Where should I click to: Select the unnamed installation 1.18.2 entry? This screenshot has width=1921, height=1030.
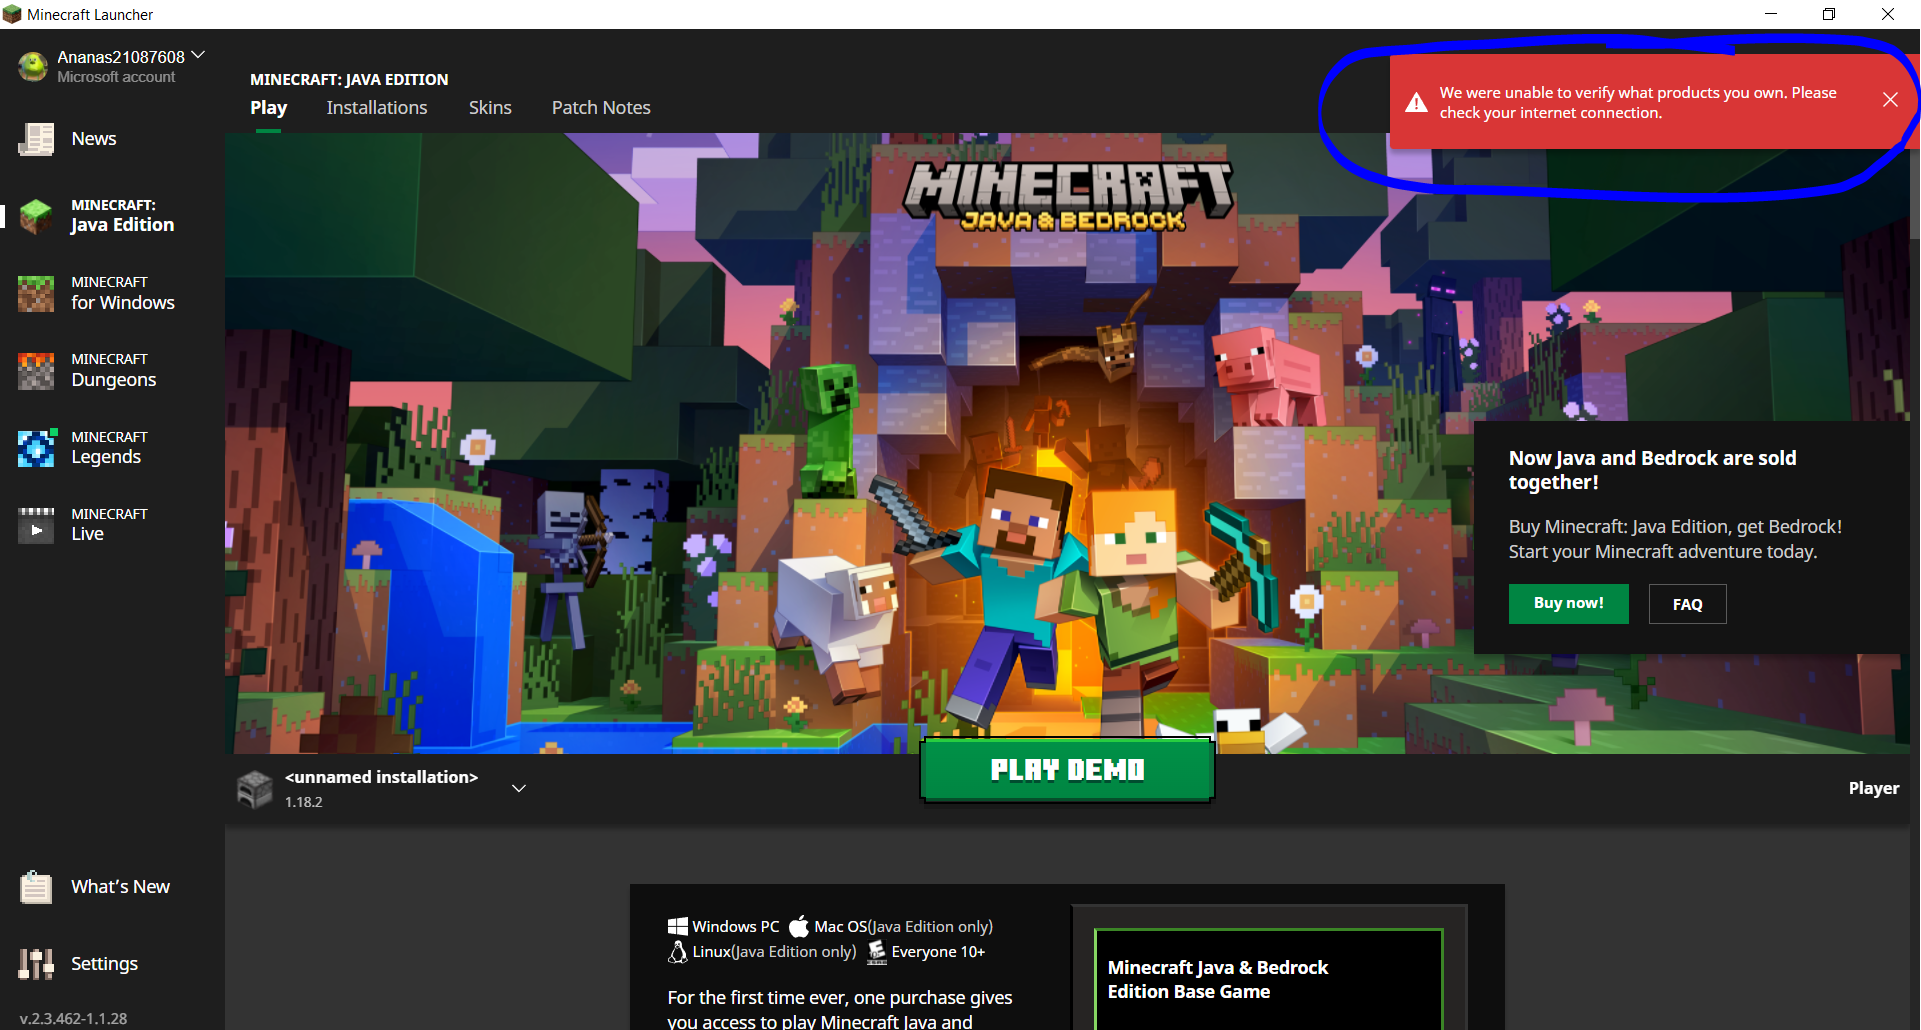[380, 788]
